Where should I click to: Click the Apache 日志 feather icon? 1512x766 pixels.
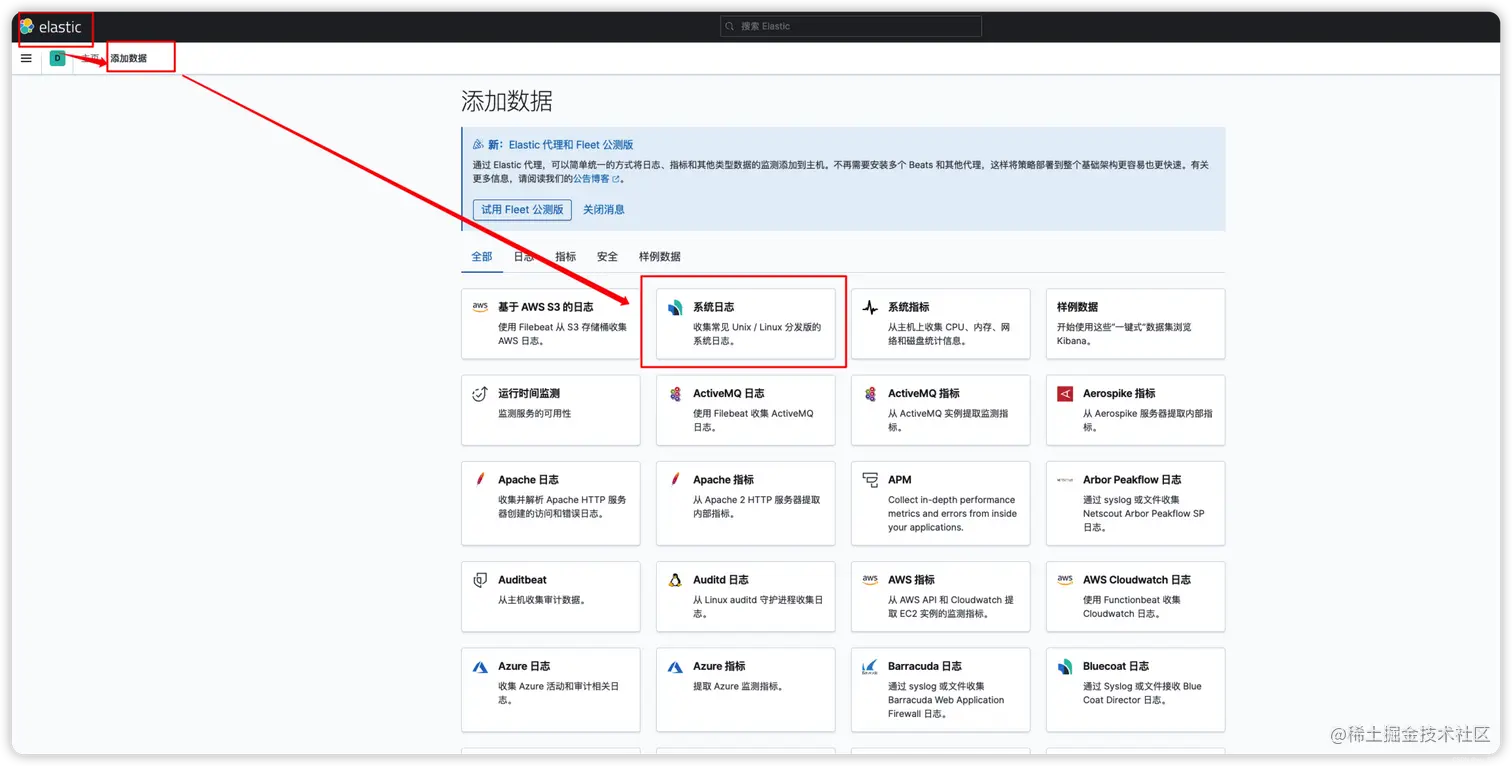click(480, 479)
